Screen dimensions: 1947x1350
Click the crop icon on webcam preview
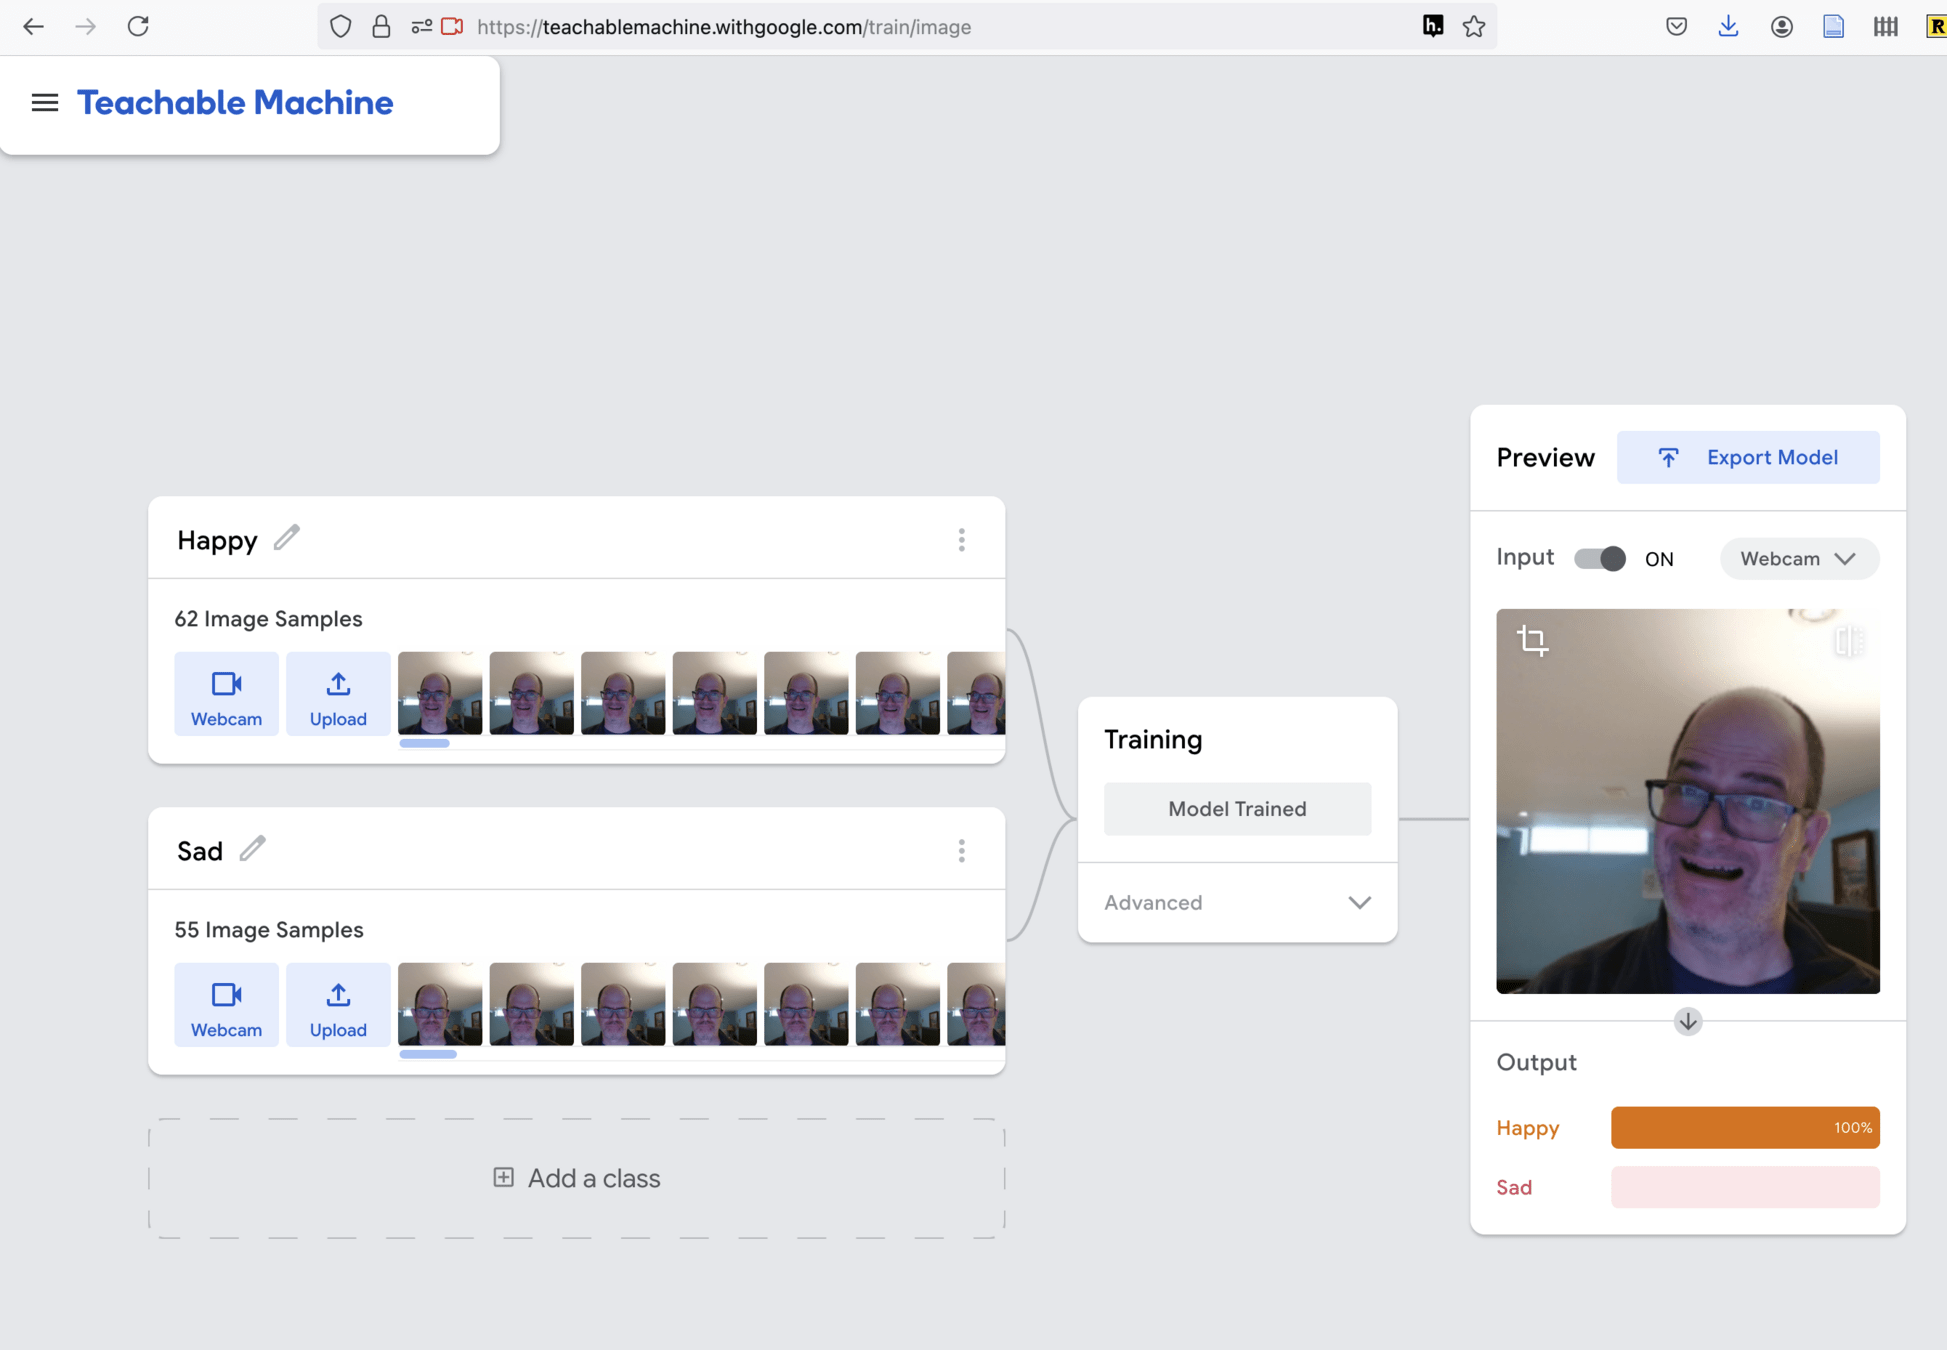tap(1532, 640)
